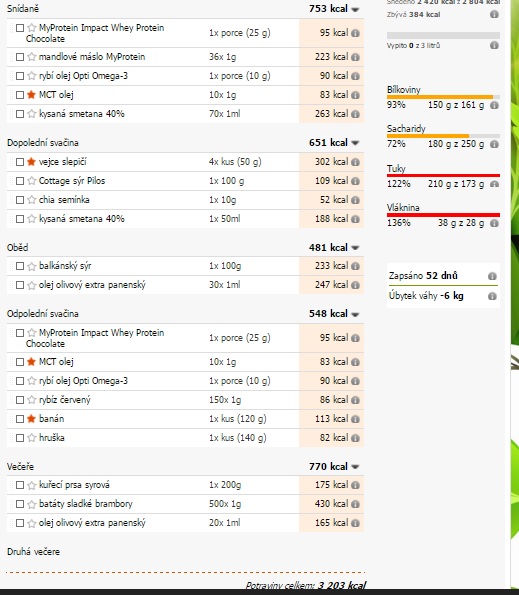
Task: Open the info icon beside Bílkoviny 150 g
Action: 494,105
